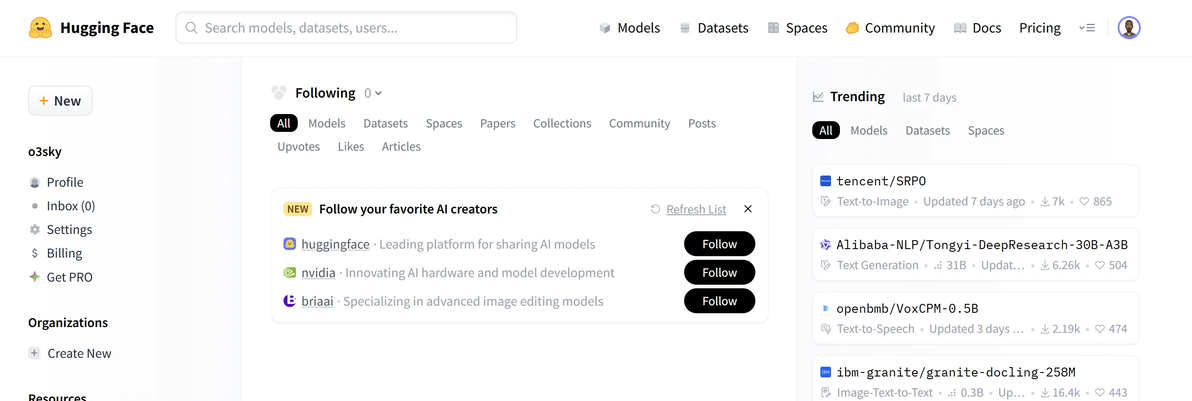This screenshot has height=401, width=1192.
Task: Click the Text-to-Image task icon
Action: tap(826, 202)
